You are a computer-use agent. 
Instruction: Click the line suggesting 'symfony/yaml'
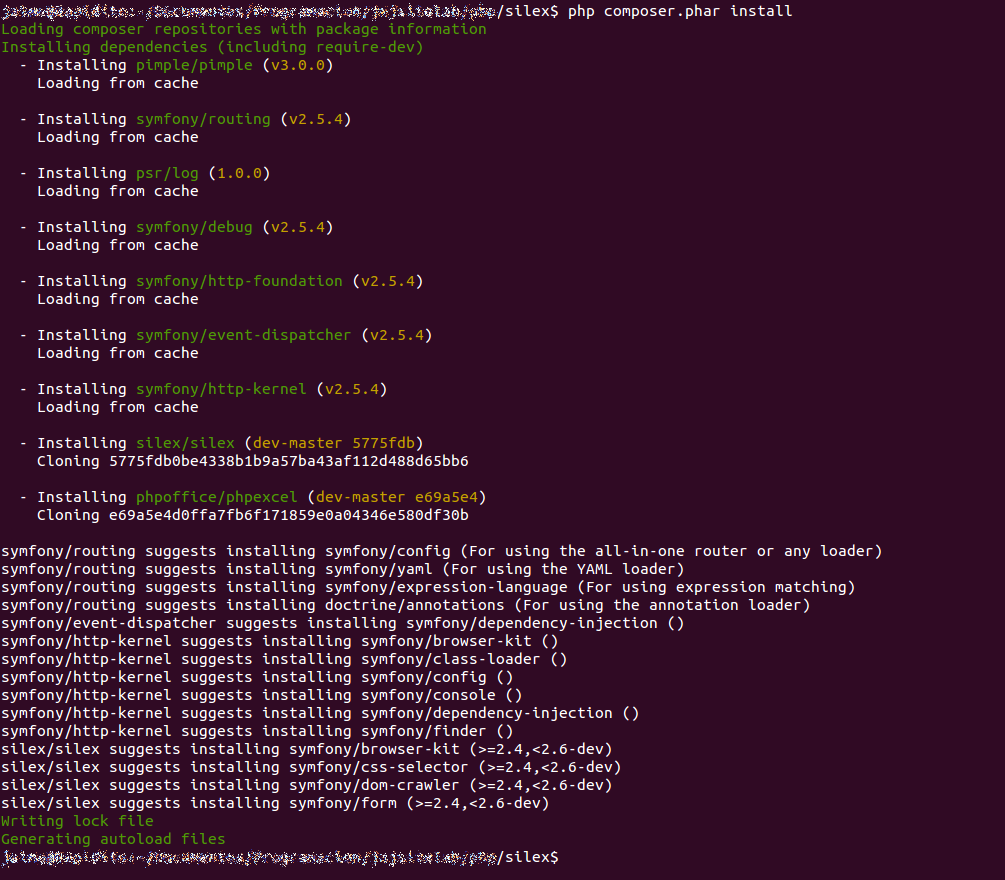coord(343,568)
